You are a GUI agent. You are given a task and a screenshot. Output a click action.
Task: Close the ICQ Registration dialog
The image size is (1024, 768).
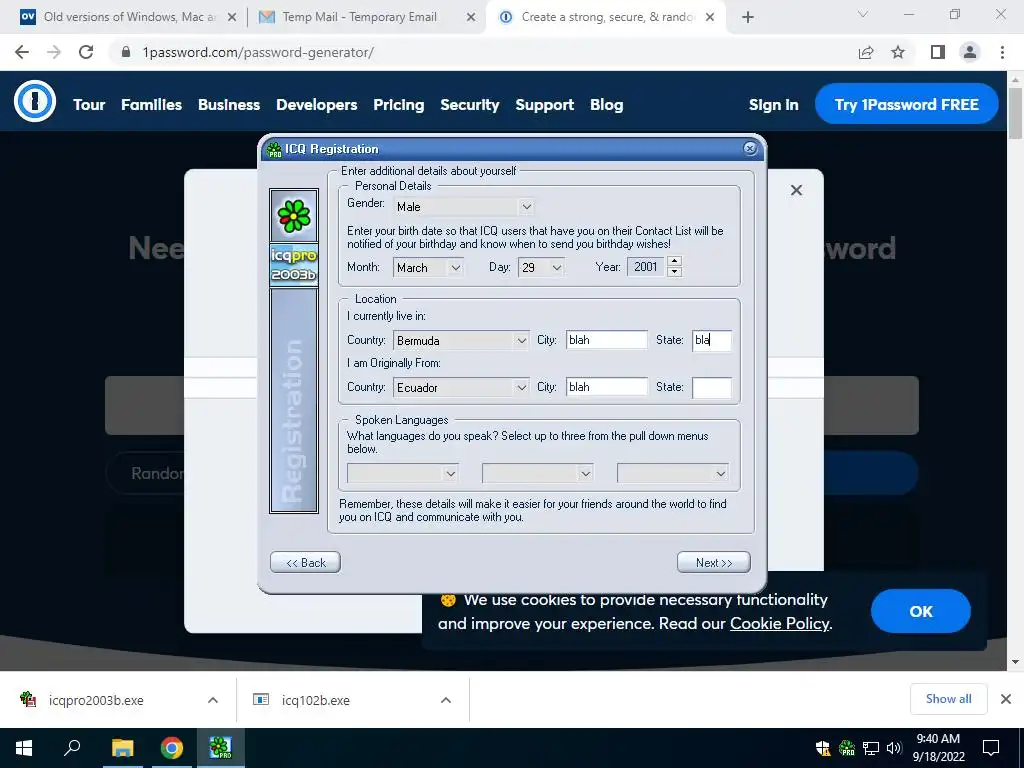click(750, 148)
